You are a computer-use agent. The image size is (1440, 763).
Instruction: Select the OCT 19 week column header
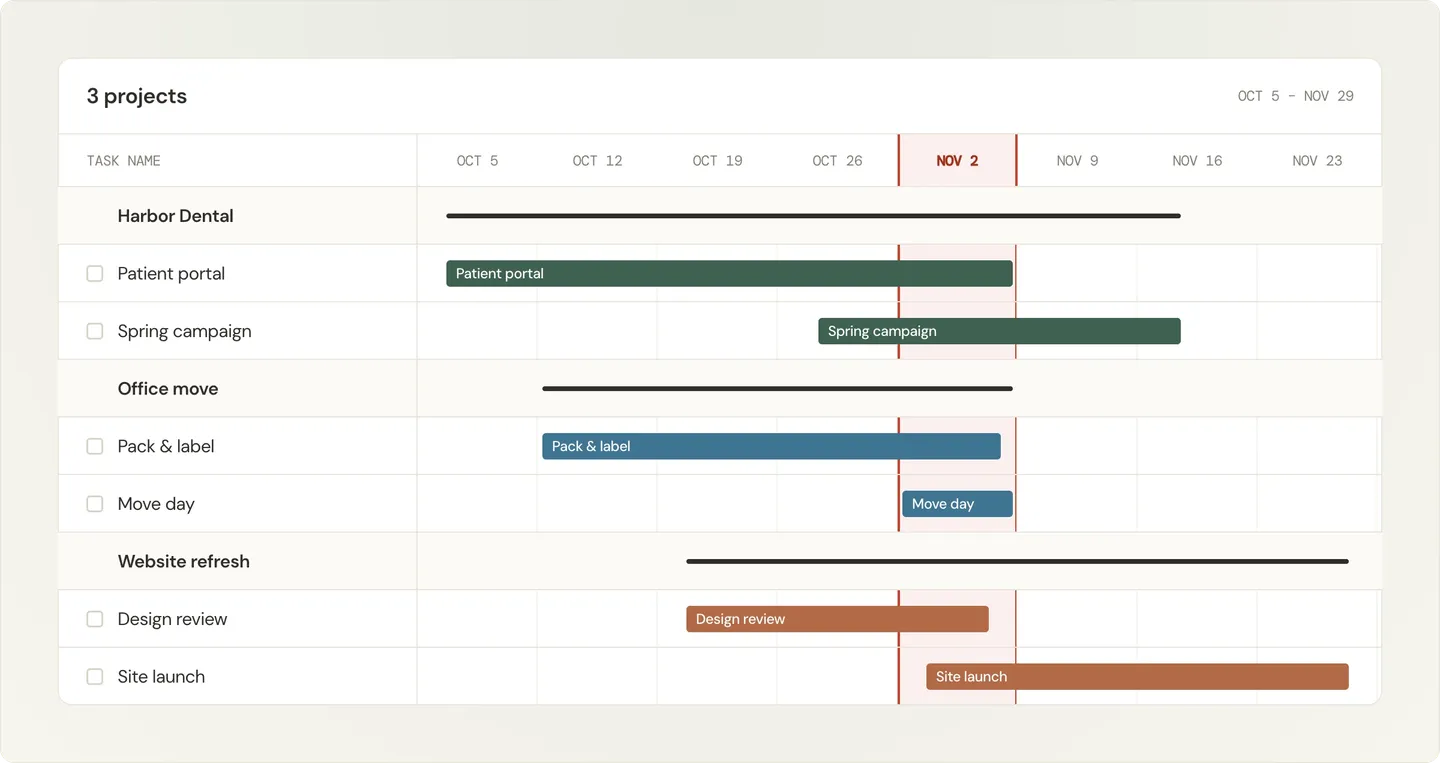tap(717, 161)
